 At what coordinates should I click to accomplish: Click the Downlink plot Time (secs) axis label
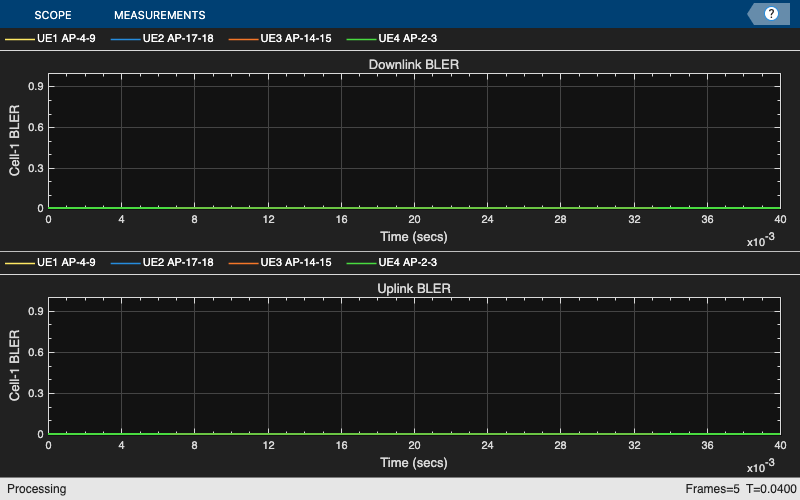point(414,237)
